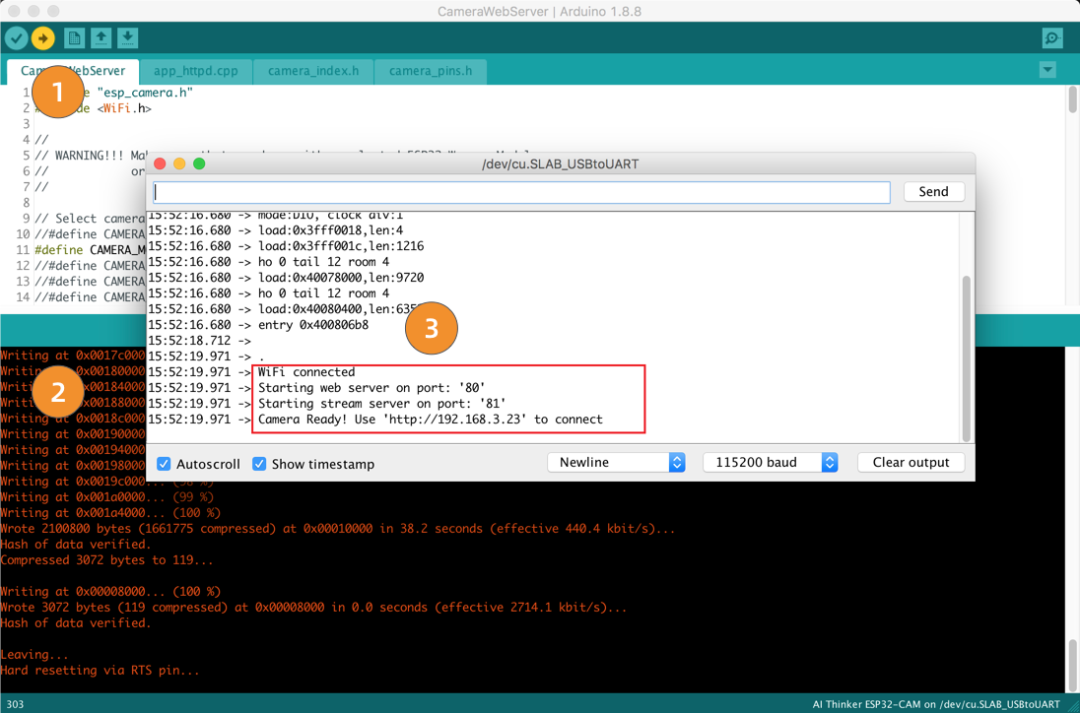This screenshot has width=1080, height=713.
Task: Click the serial monitor input field
Action: [521, 192]
